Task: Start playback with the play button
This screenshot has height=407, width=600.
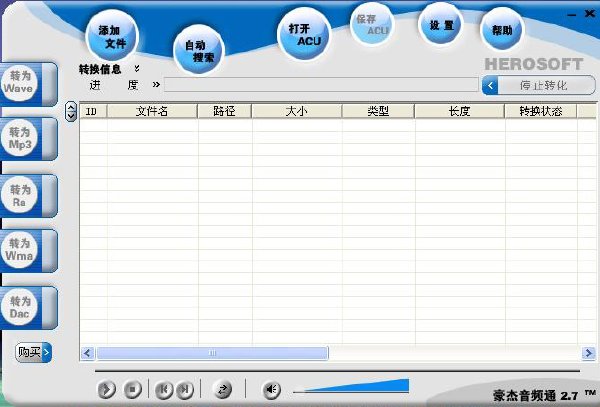Action: [x=106, y=389]
